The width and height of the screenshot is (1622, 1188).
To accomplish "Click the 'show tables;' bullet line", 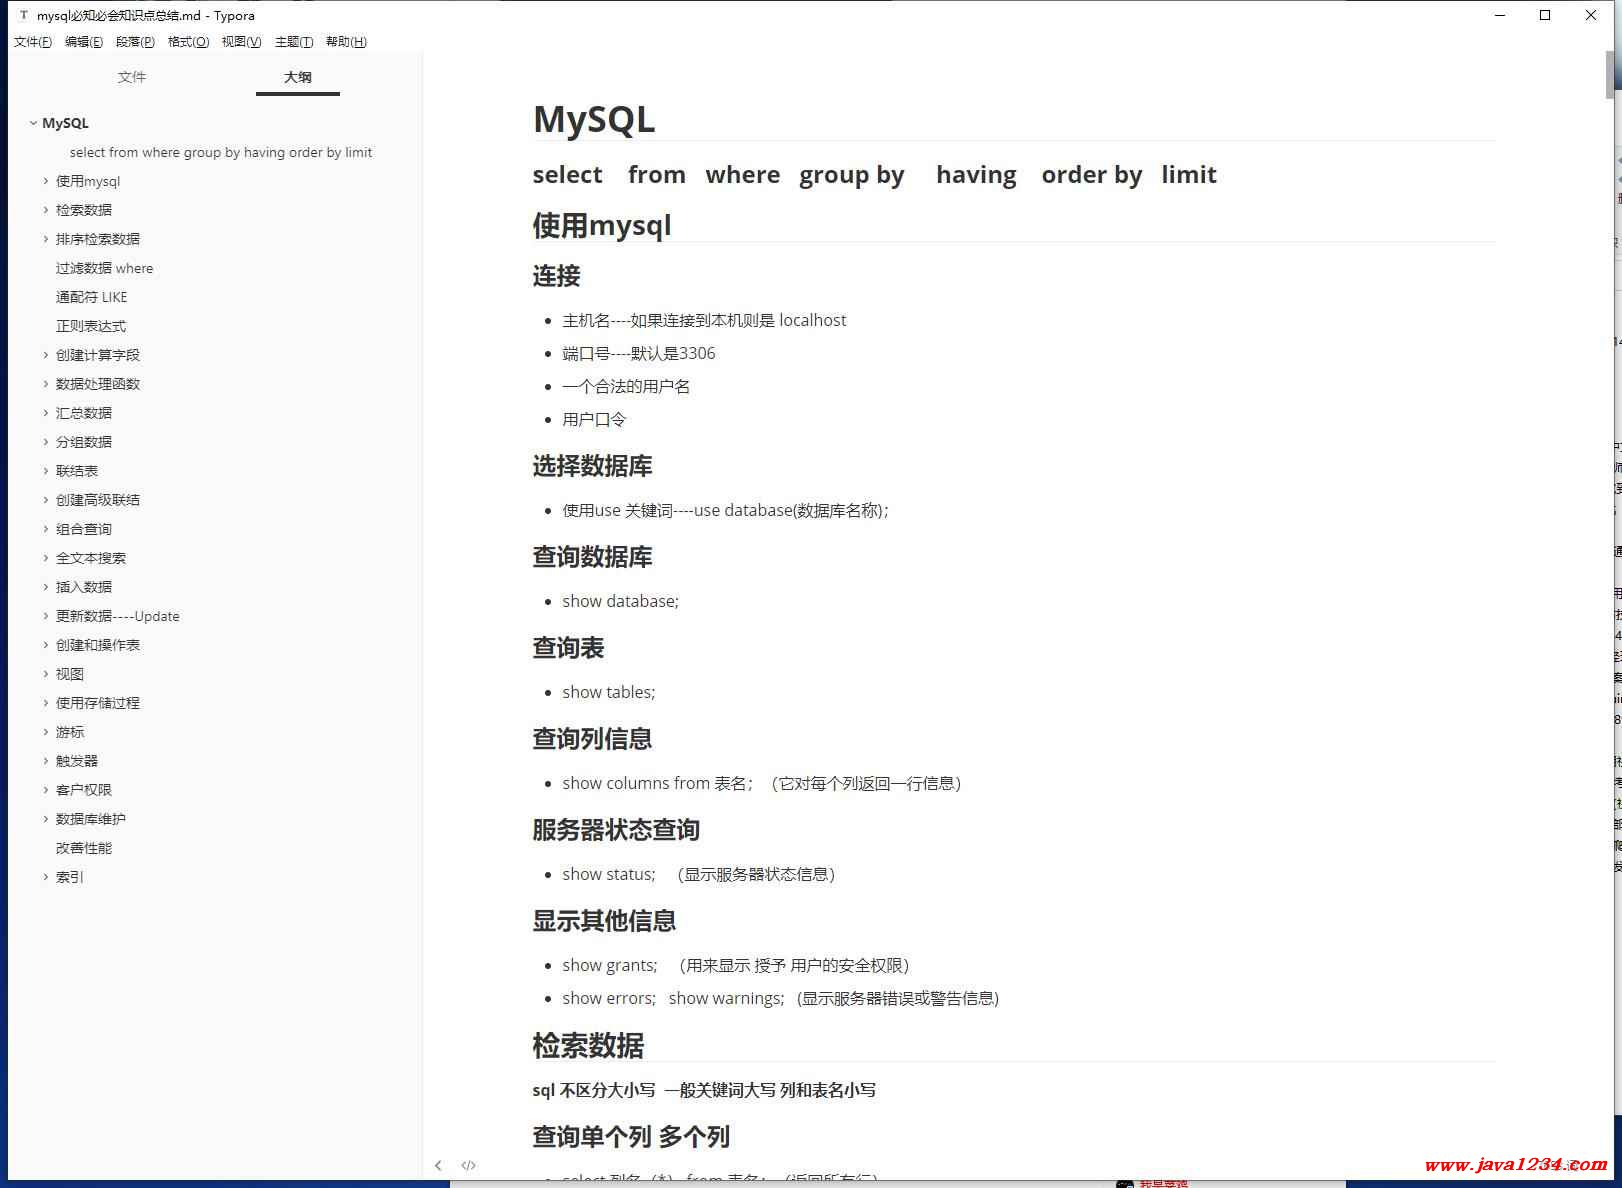I will pyautogui.click(x=609, y=692).
